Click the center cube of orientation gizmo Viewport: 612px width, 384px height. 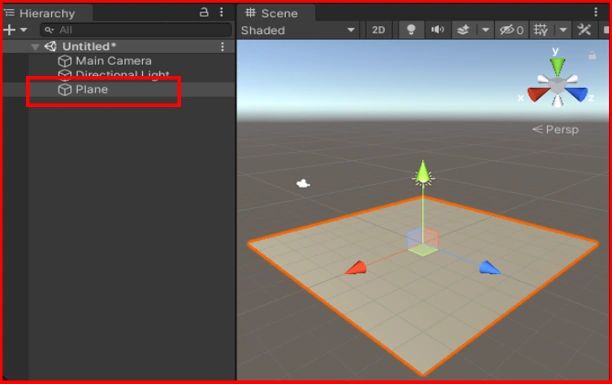pos(557,85)
